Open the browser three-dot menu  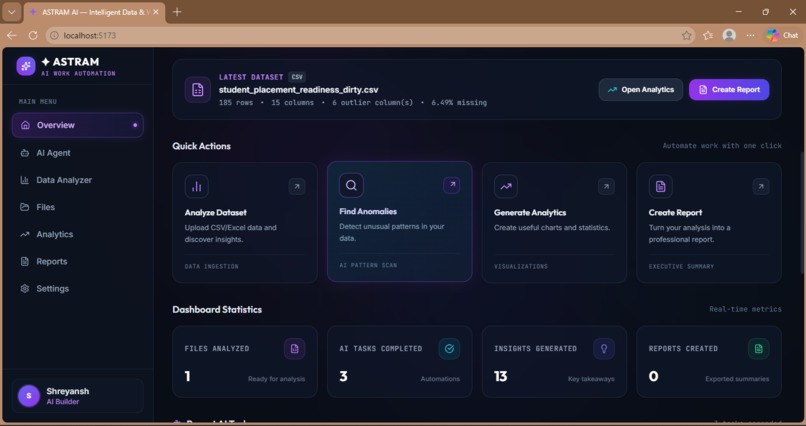pyautogui.click(x=750, y=35)
